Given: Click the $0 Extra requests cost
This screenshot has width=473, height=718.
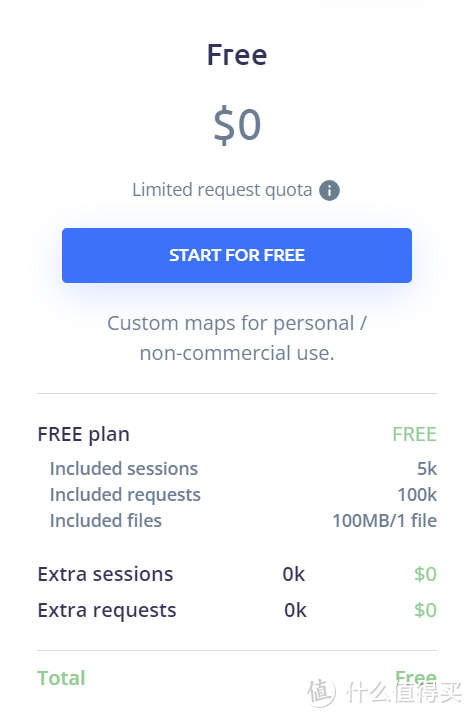Looking at the screenshot, I should tap(425, 610).
